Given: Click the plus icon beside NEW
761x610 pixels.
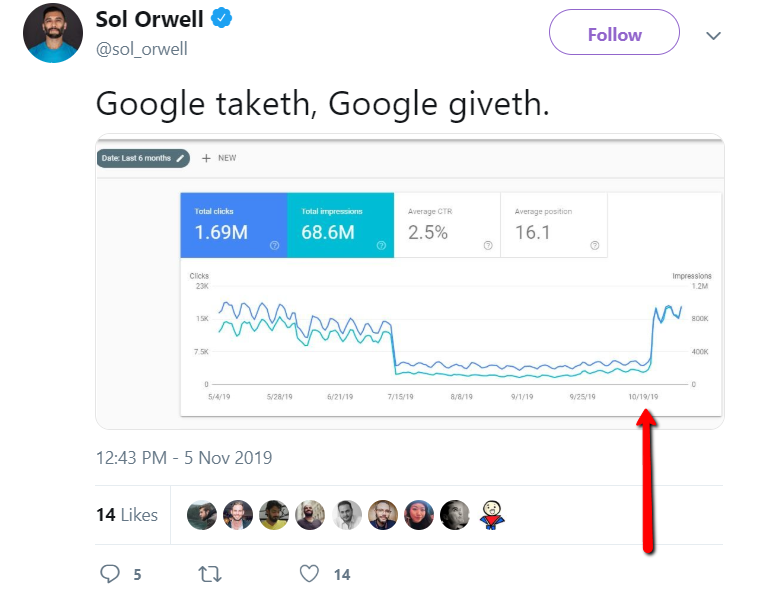Looking at the screenshot, I should [x=206, y=158].
